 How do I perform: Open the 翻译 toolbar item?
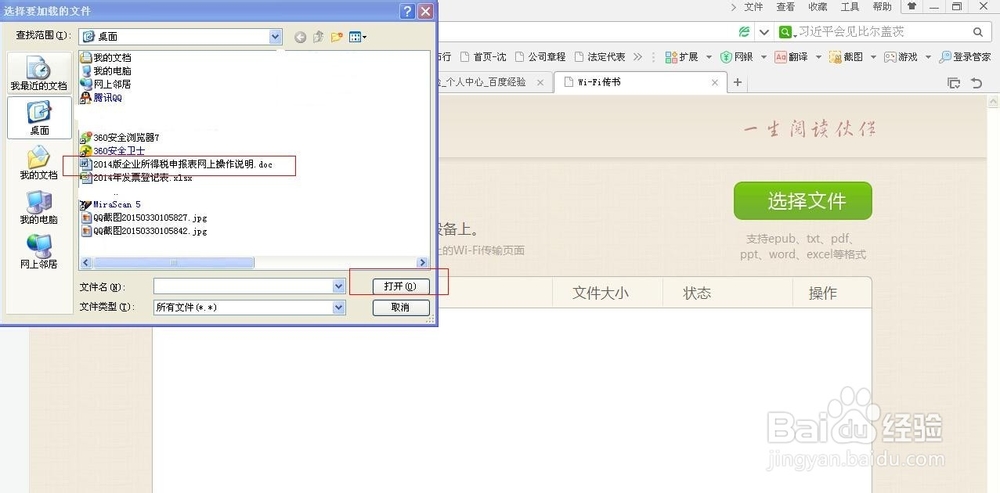(x=791, y=57)
